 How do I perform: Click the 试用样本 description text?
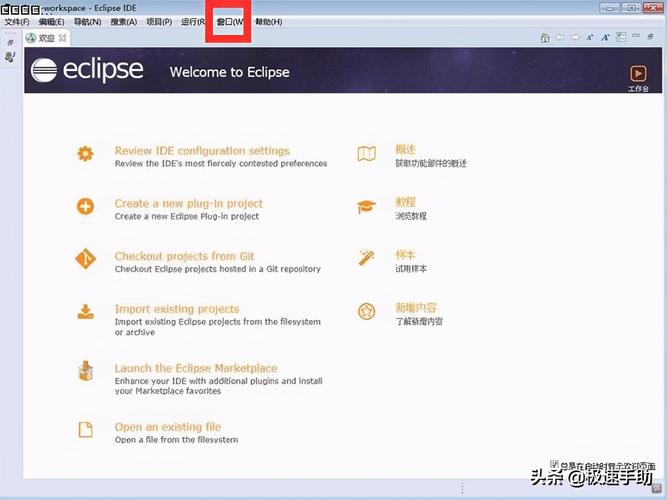tap(410, 269)
